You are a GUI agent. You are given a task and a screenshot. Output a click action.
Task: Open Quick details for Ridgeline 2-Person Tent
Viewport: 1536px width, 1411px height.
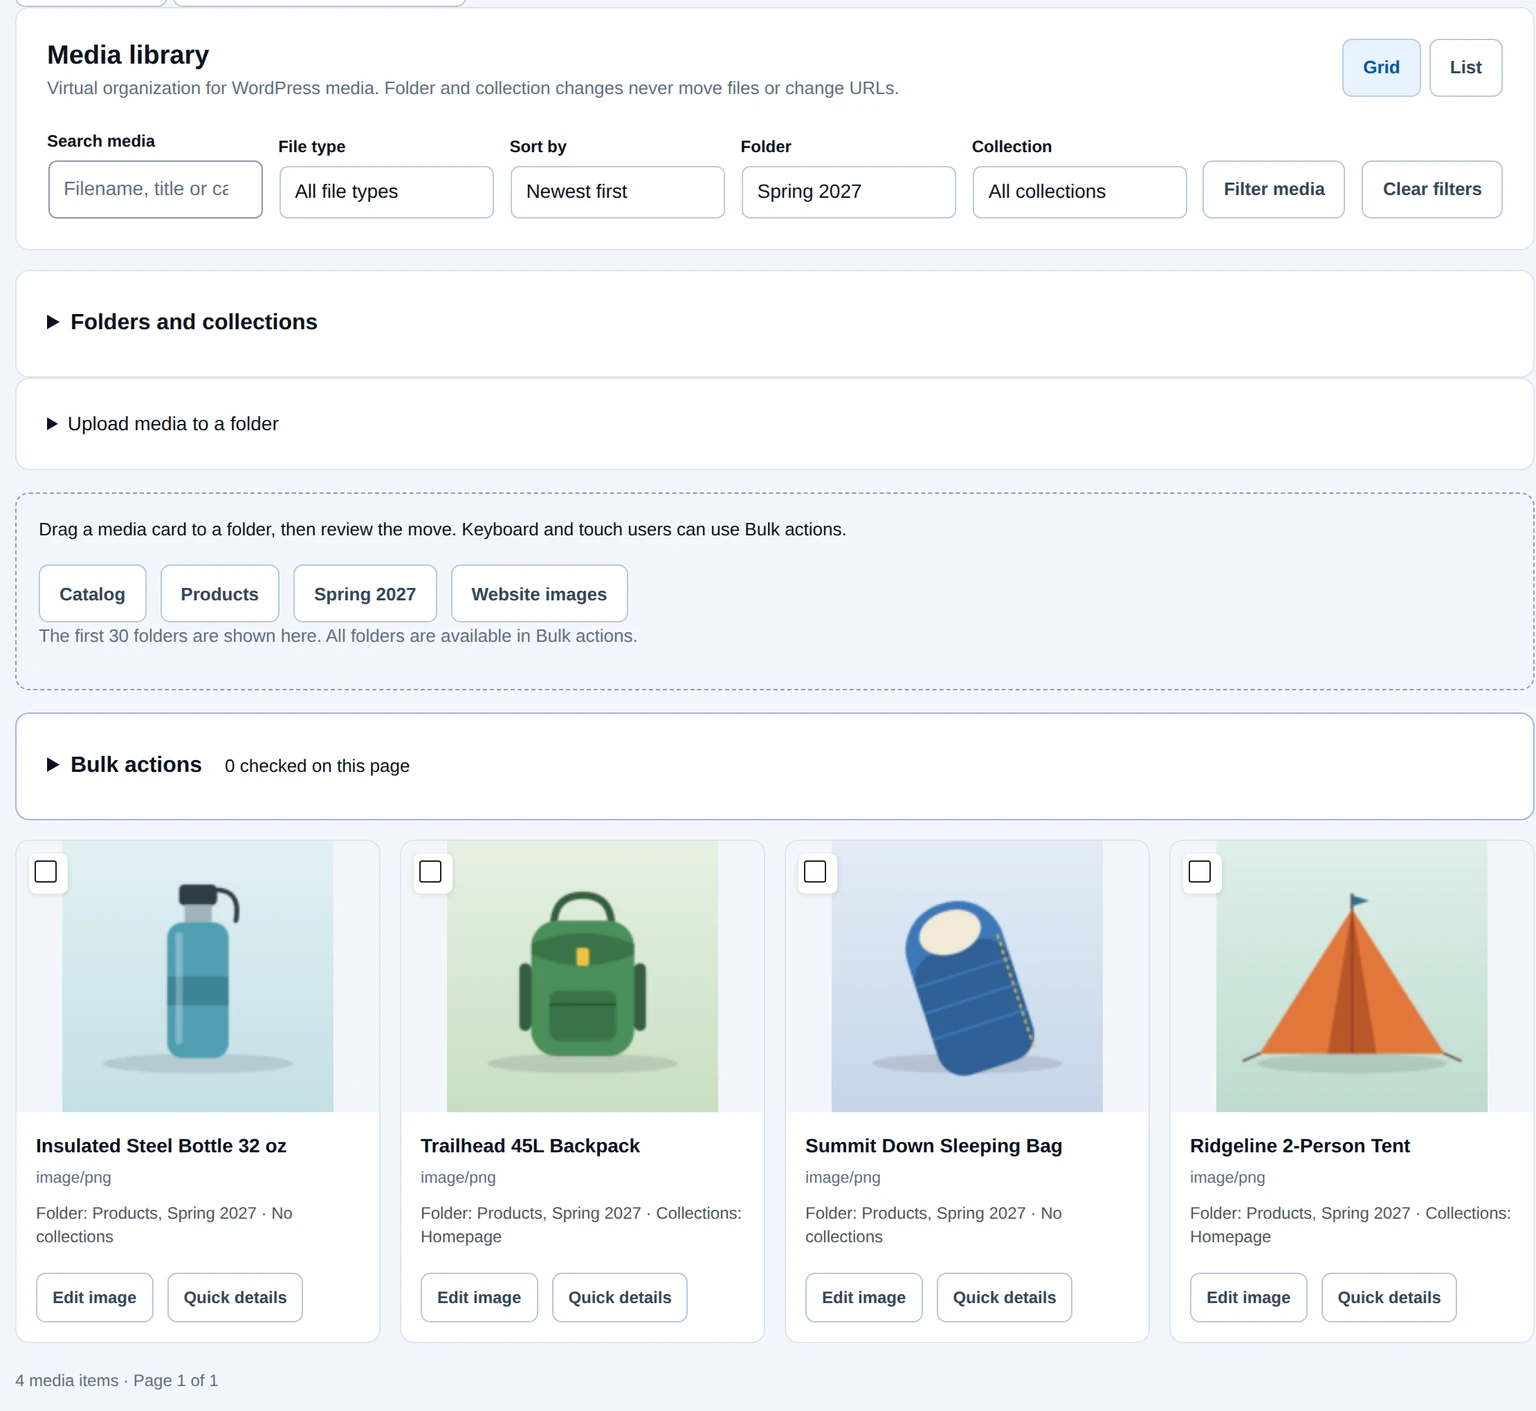[1389, 1297]
